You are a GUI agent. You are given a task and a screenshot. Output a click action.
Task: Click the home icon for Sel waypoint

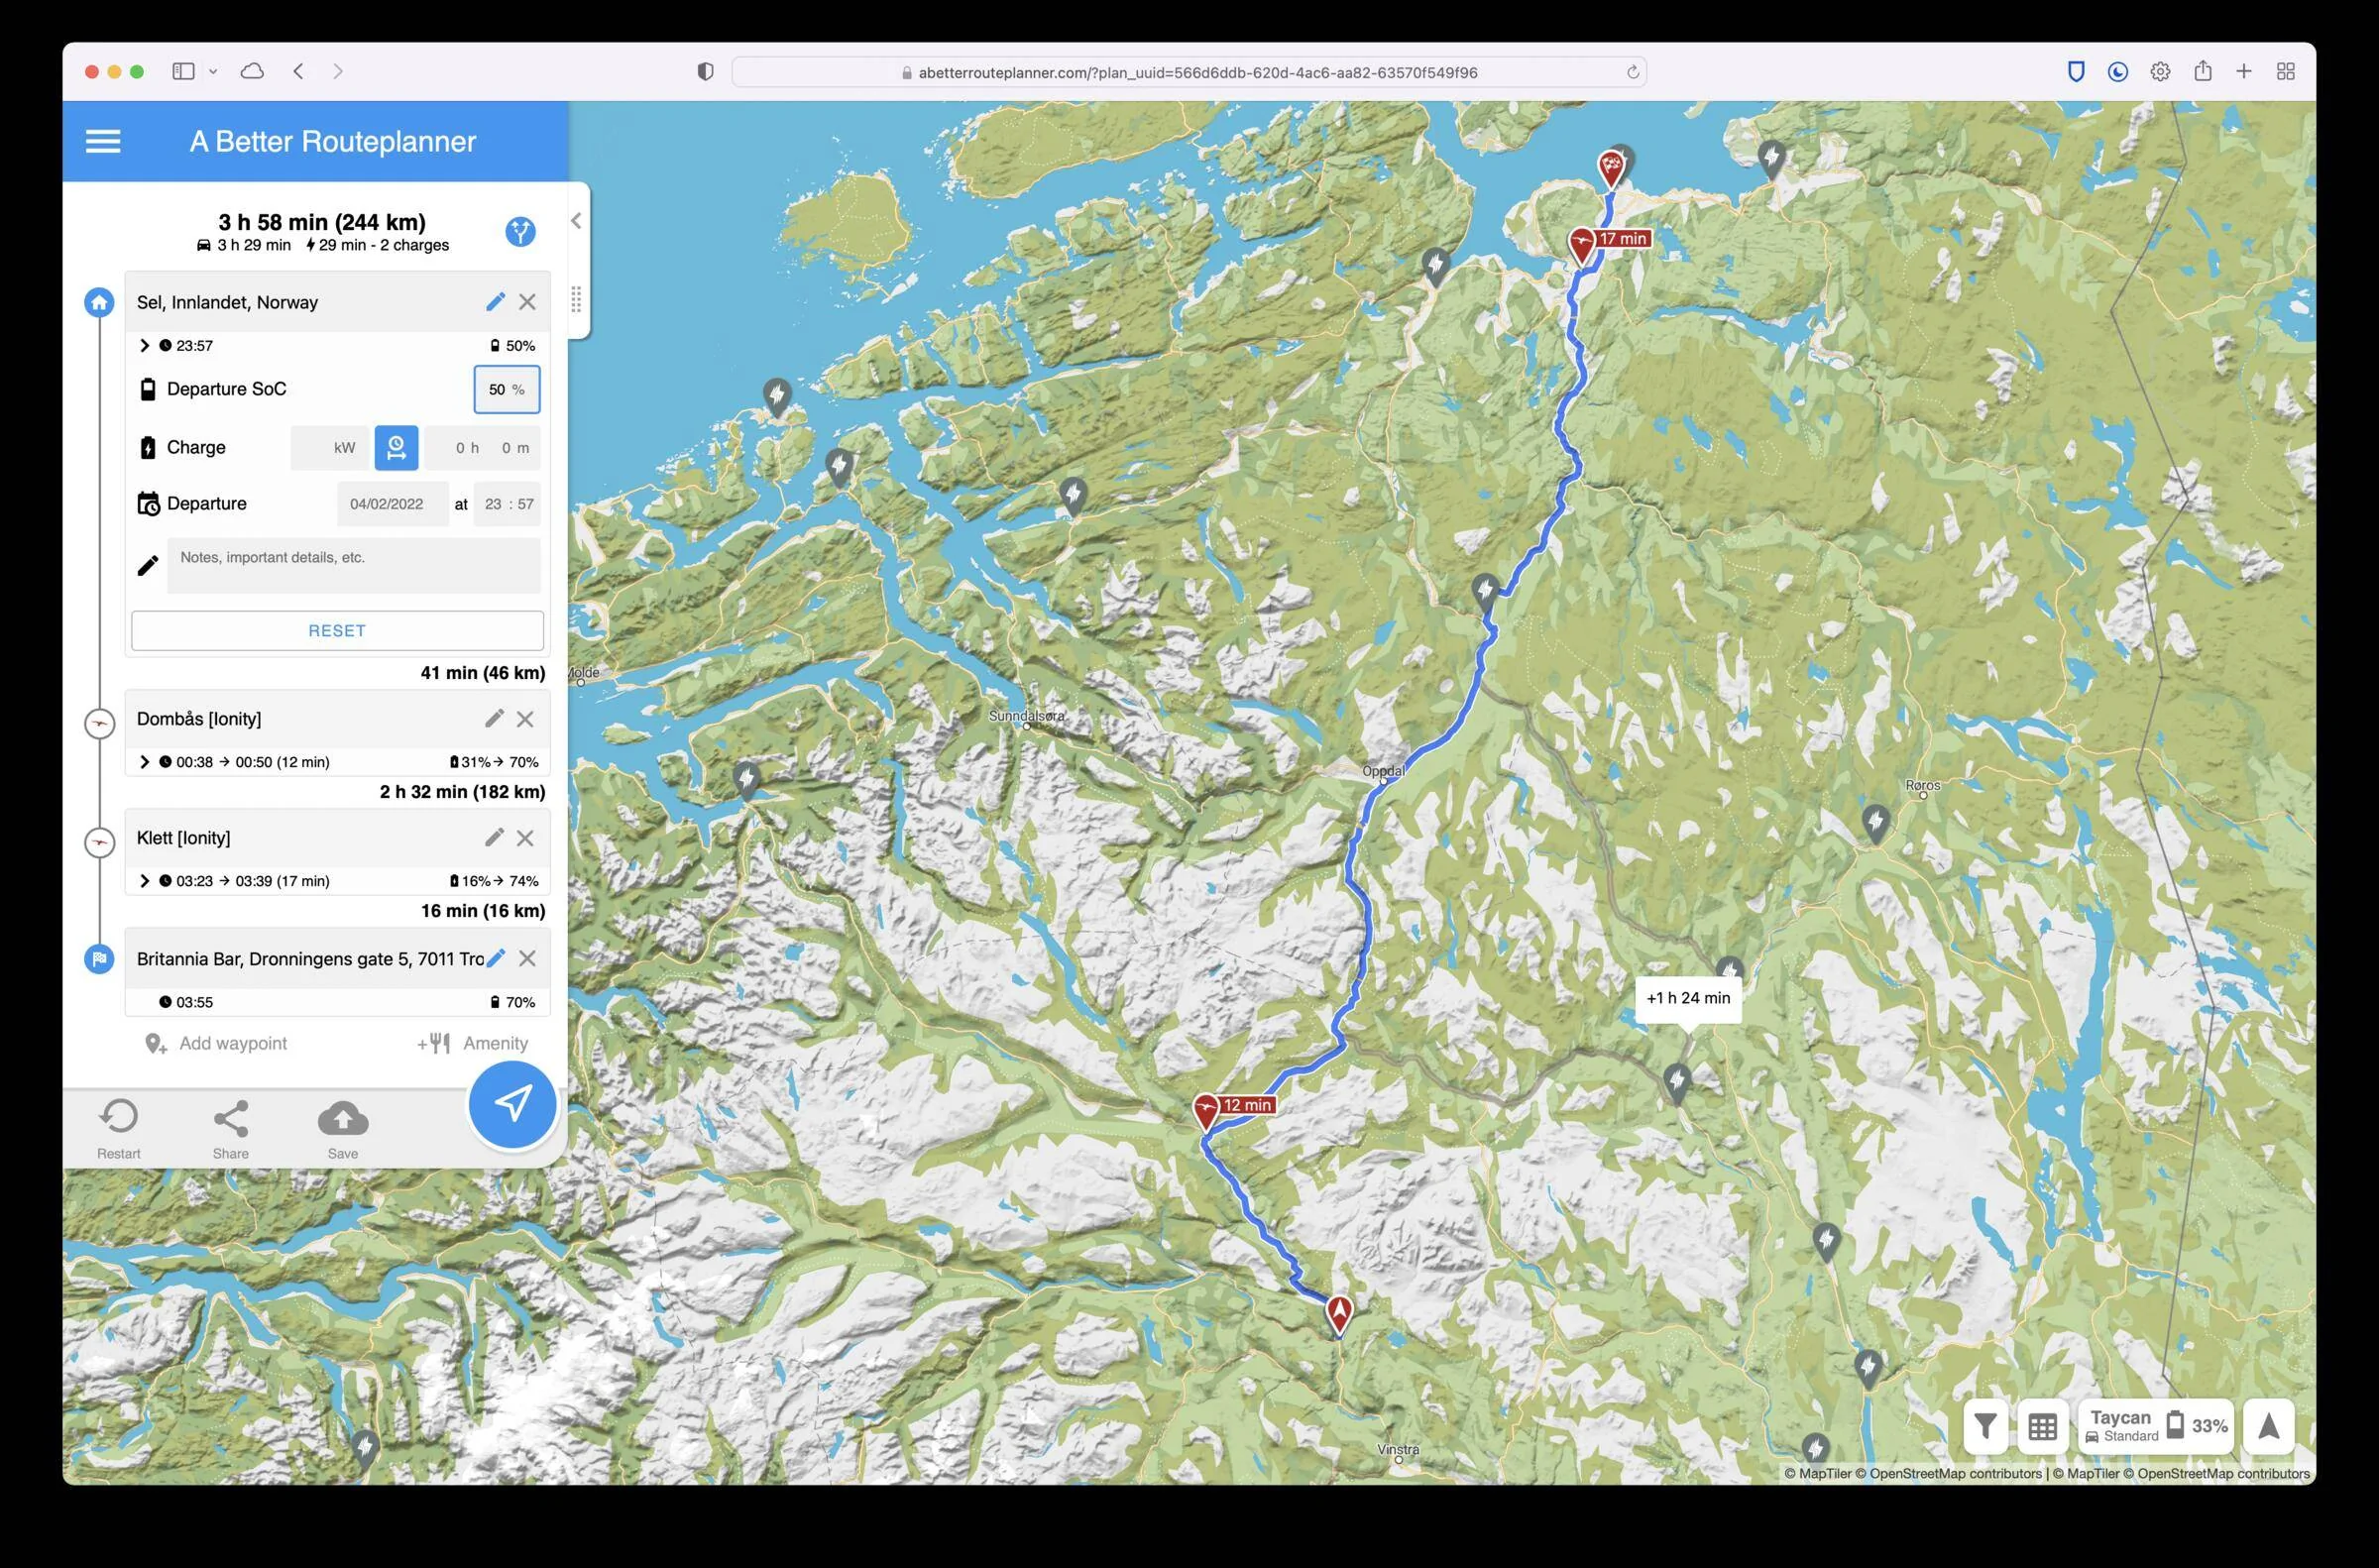99,302
